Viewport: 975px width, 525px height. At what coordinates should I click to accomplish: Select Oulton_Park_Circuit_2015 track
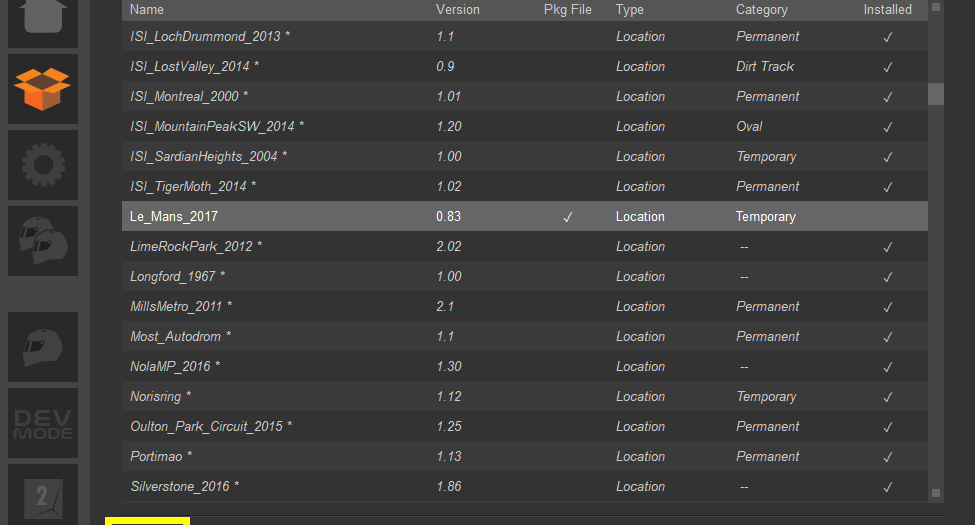point(525,426)
